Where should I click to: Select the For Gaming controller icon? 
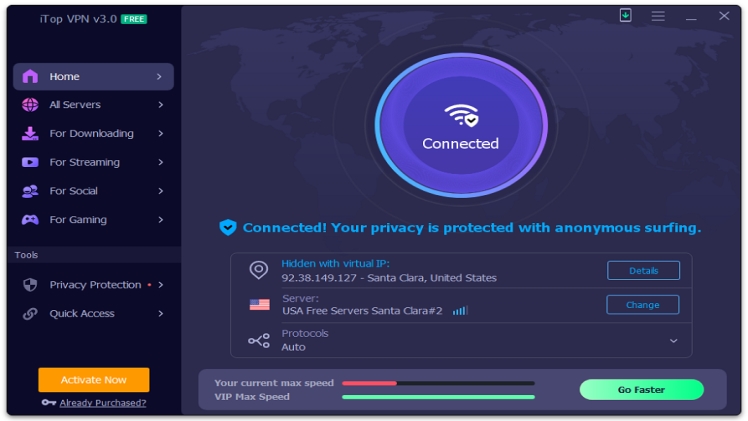[30, 220]
